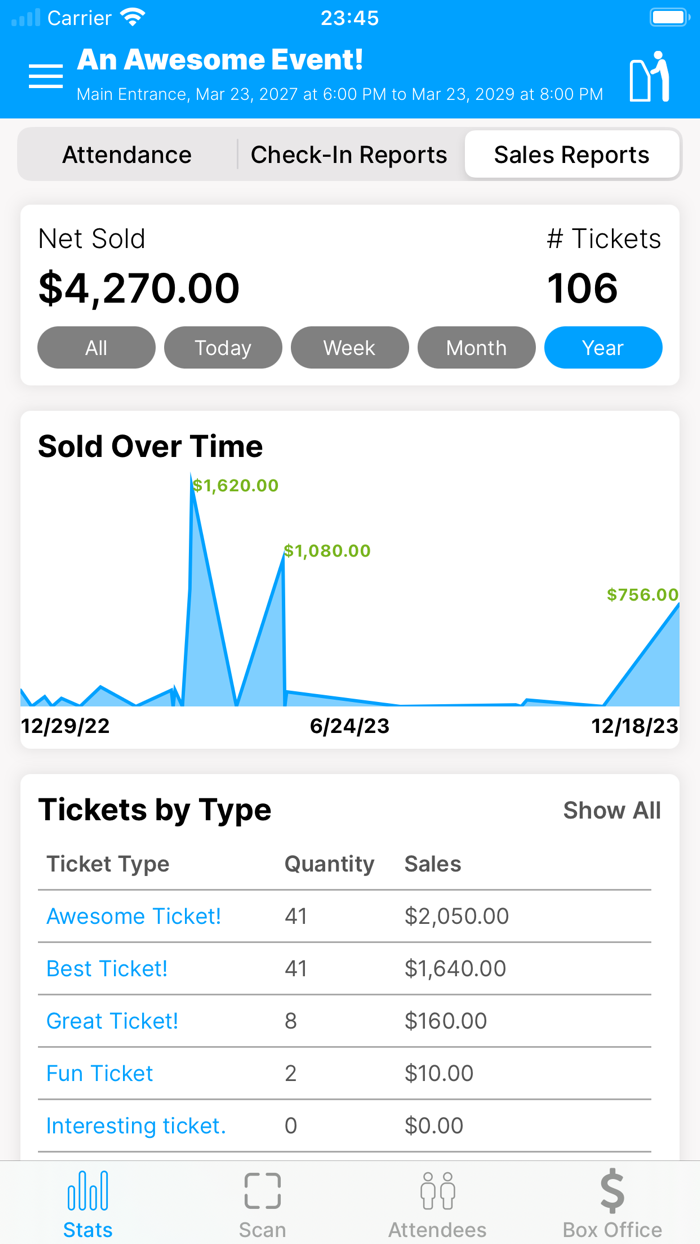Tap the $1,620.00 chart peak marker
This screenshot has height=1244, width=700.
click(236, 486)
